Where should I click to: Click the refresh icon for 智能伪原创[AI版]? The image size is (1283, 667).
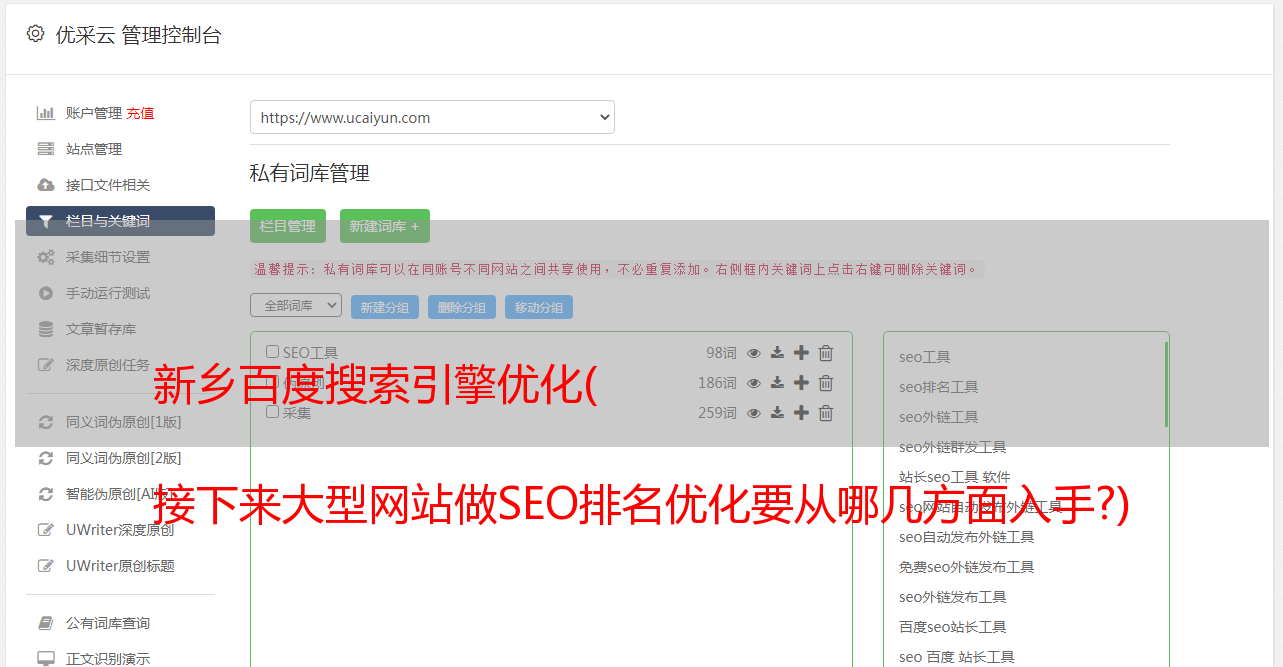45,494
